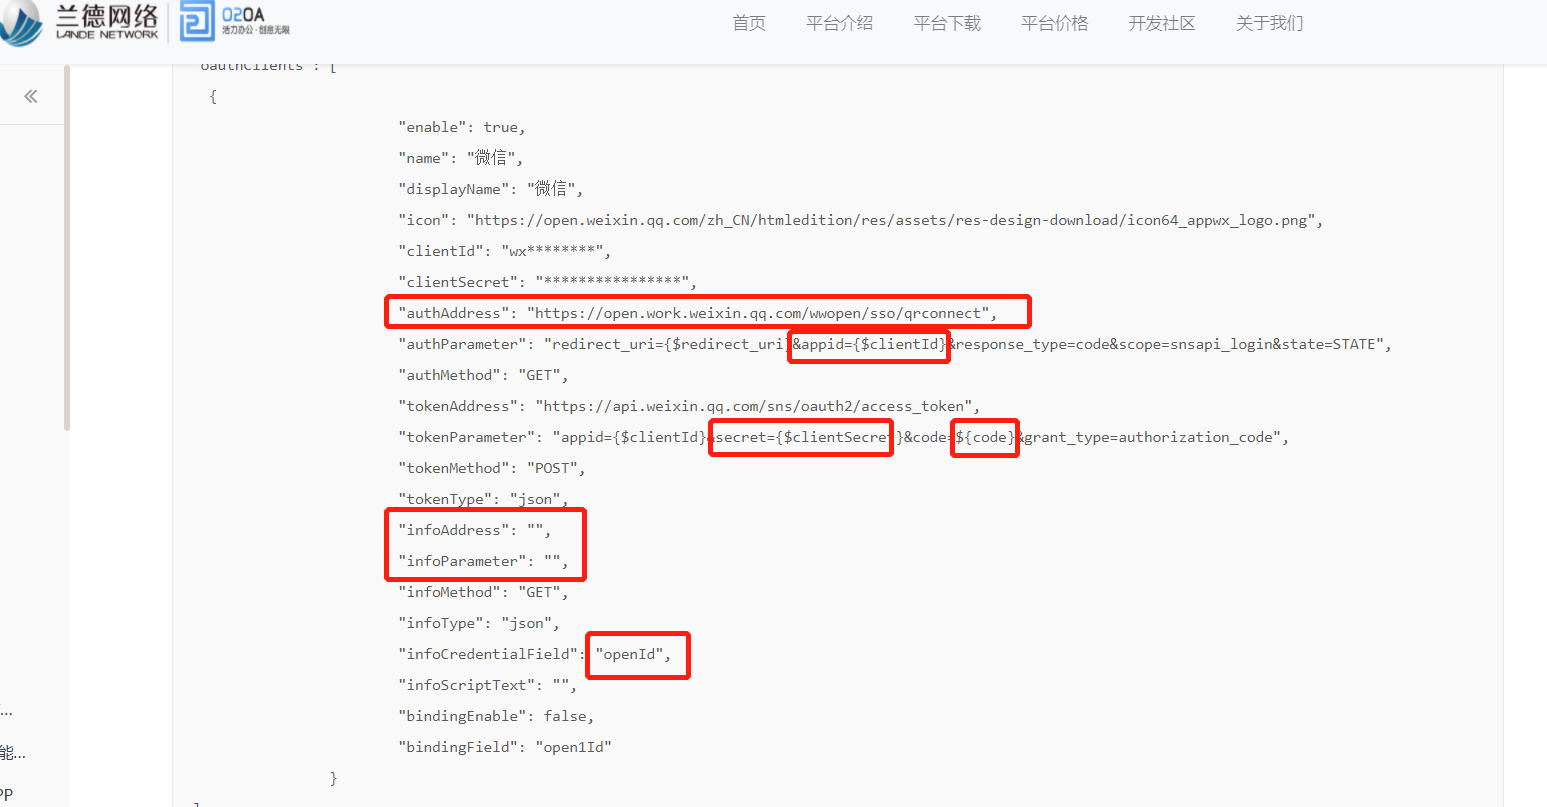Click the "infoCredentialField": "openId" line

click(535, 654)
